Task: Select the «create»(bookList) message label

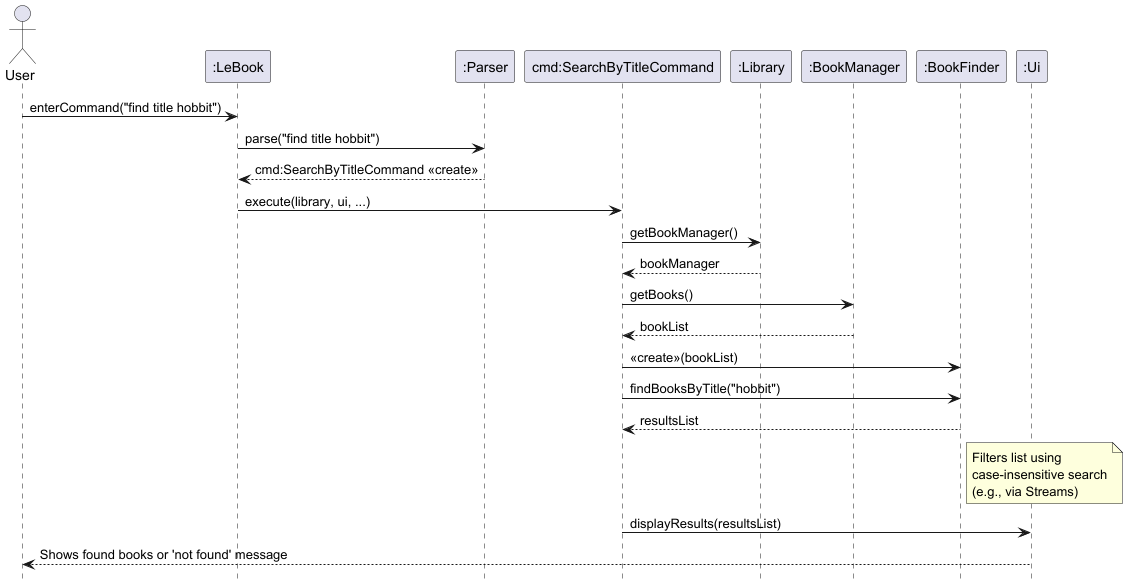Action: [x=683, y=358]
